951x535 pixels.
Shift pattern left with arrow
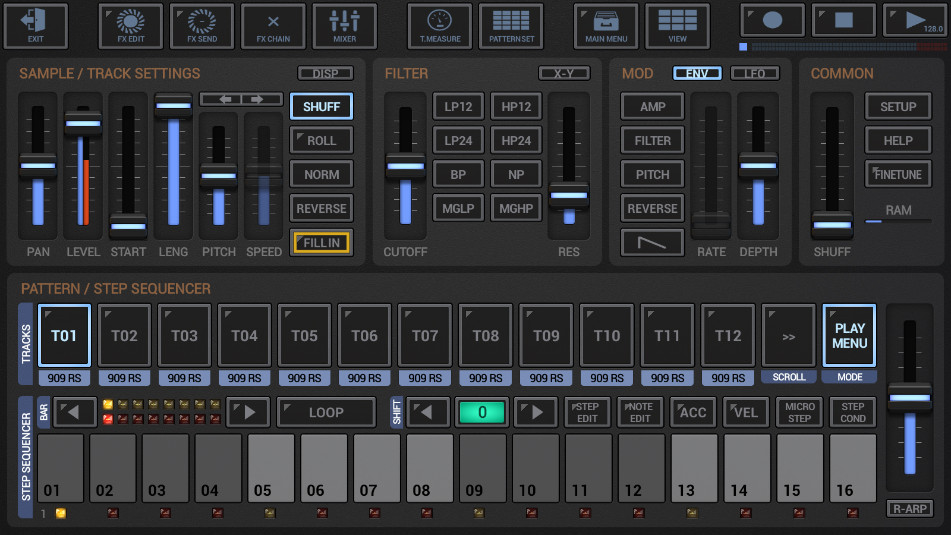428,412
